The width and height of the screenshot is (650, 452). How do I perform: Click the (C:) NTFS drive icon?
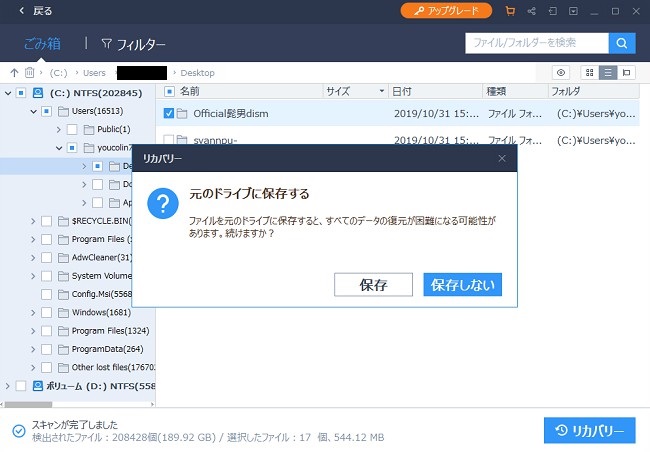click(x=38, y=92)
